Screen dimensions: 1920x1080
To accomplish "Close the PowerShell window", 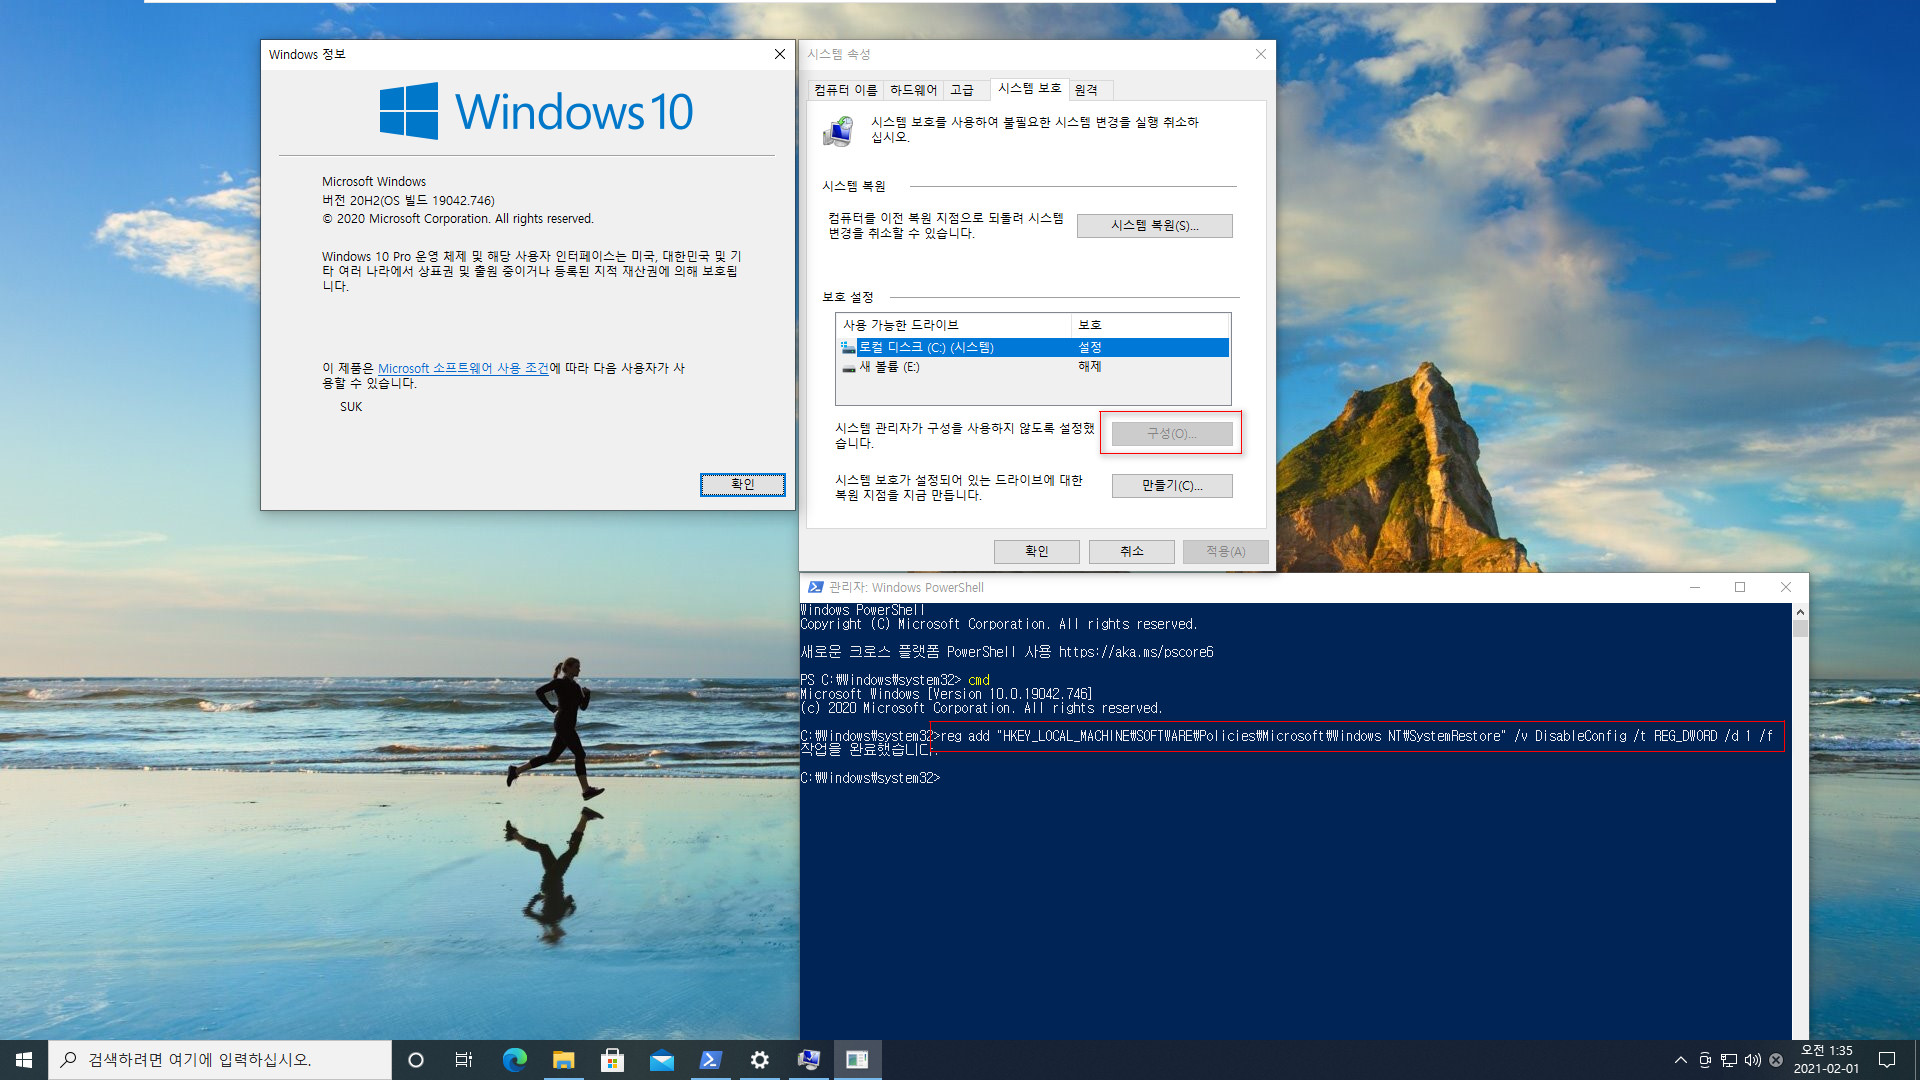I will (1785, 587).
